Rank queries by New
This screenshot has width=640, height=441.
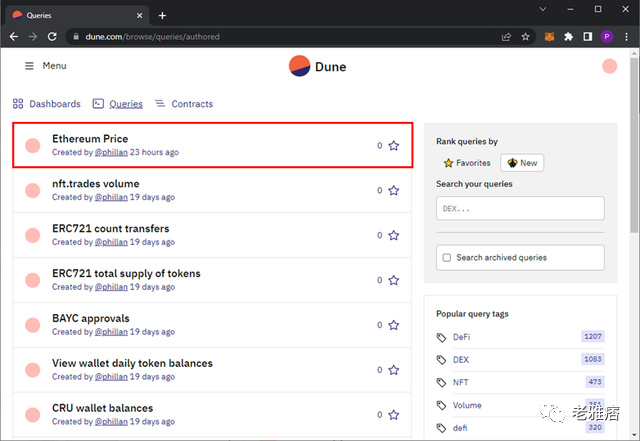(x=522, y=163)
